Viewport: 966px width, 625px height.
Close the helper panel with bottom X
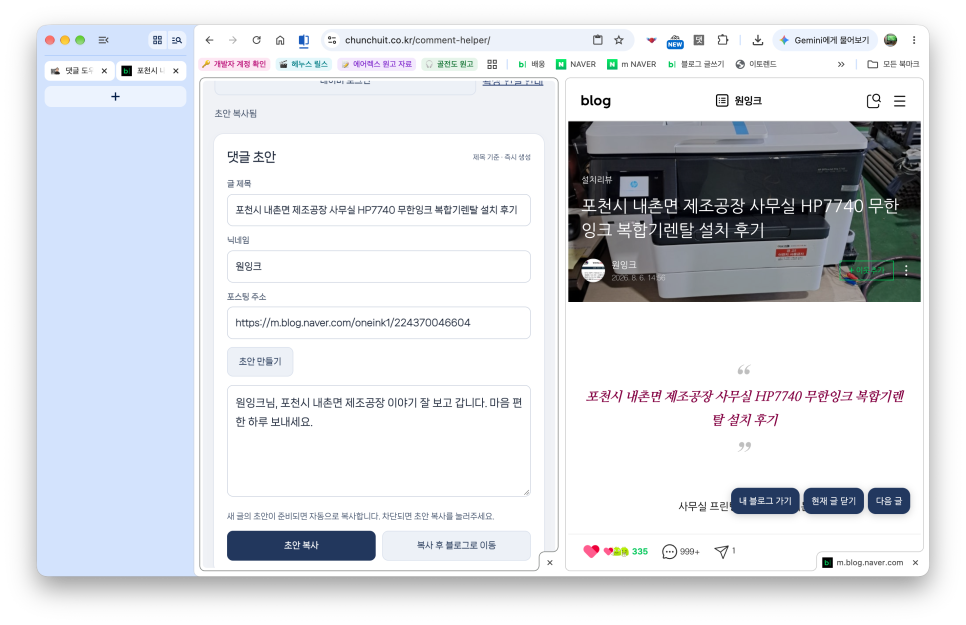click(550, 562)
